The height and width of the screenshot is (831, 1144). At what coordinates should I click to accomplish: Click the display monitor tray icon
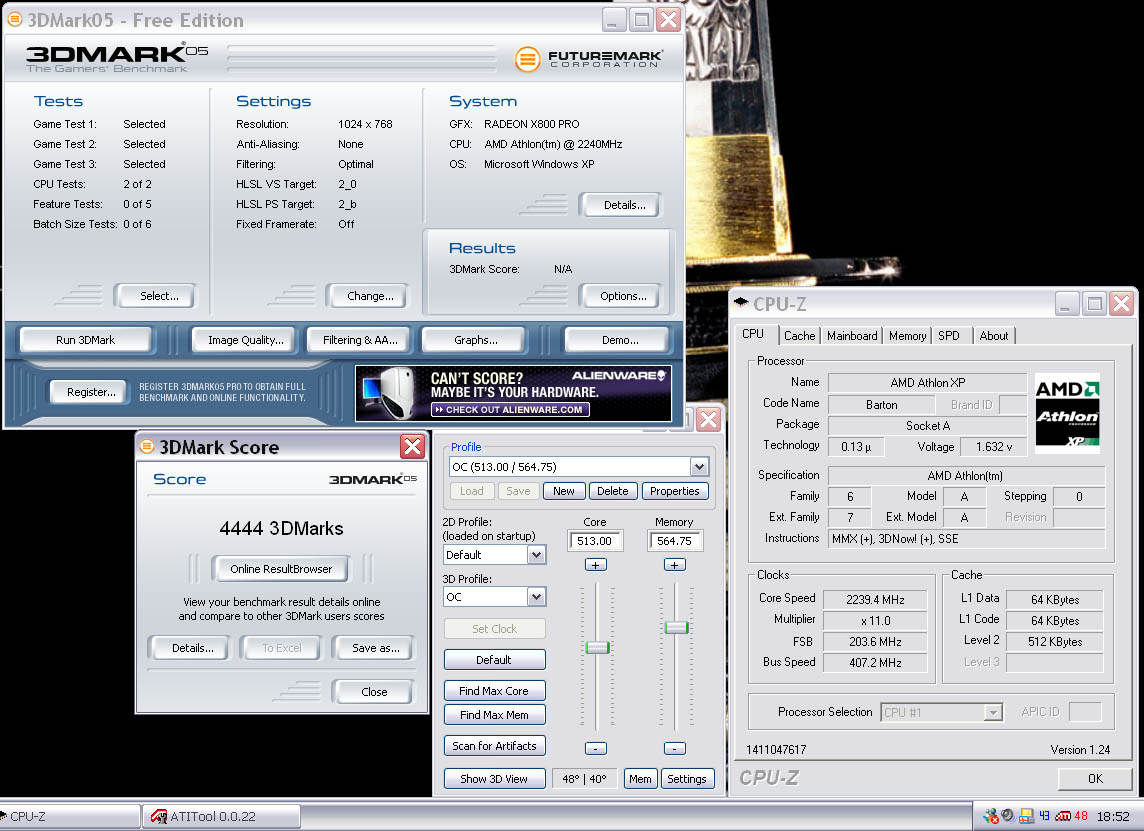click(x=1026, y=816)
